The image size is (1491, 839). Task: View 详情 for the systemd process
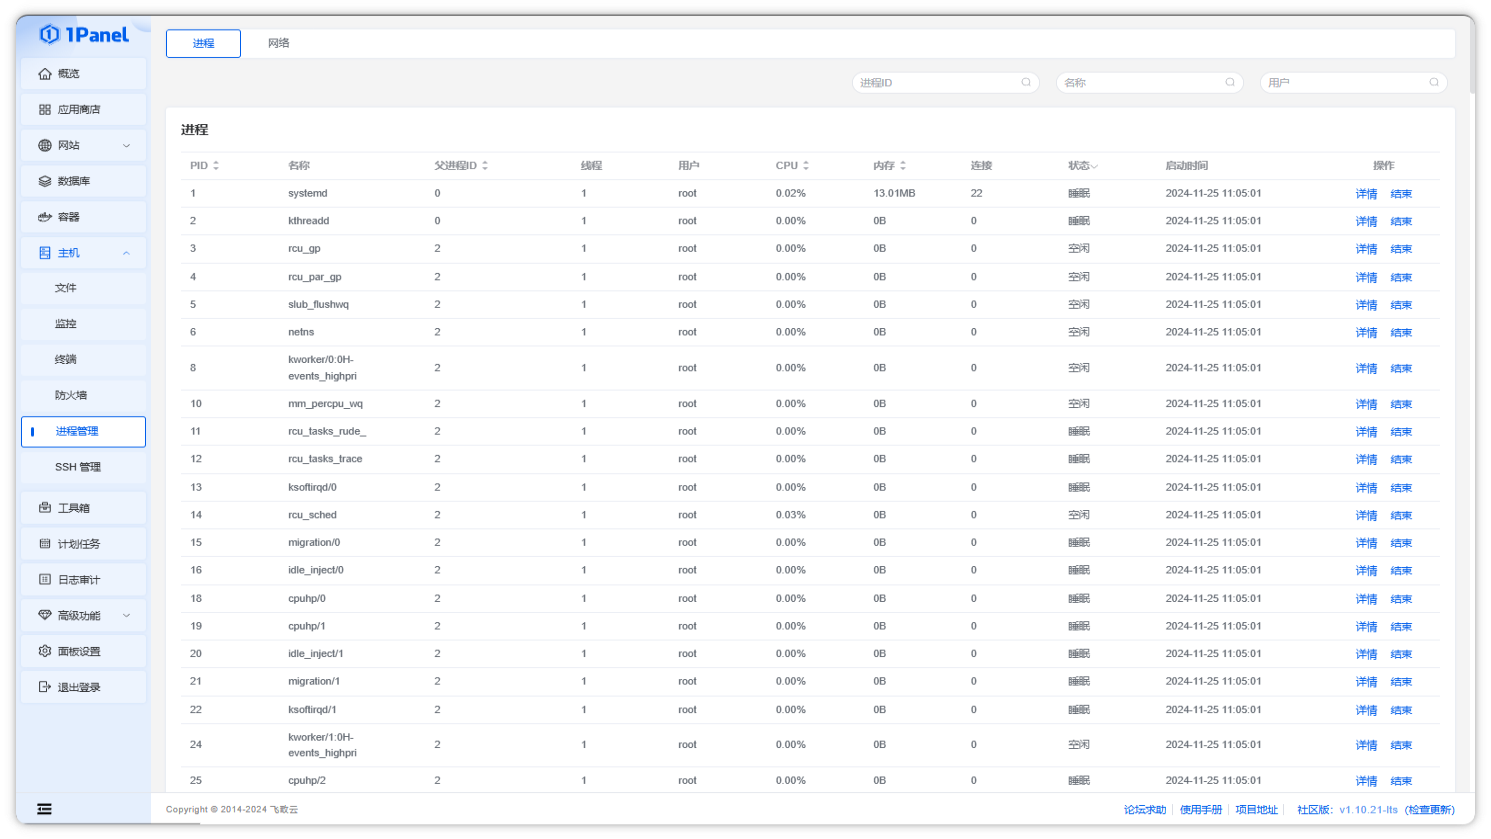1366,194
